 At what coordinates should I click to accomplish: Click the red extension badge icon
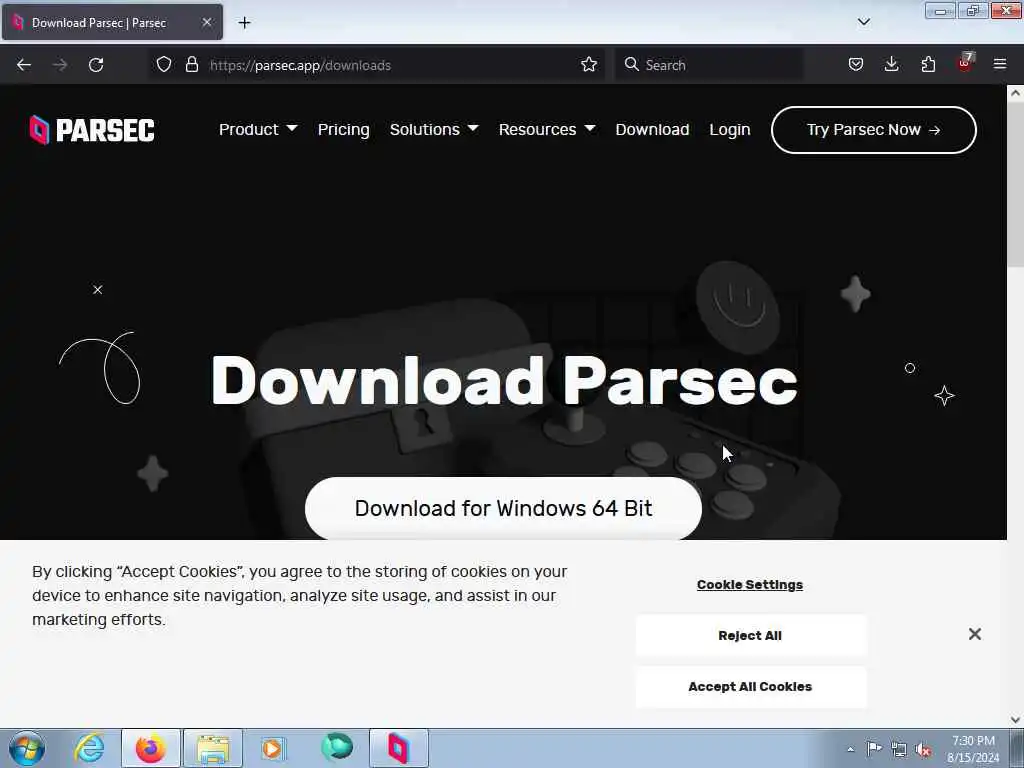pyautogui.click(x=965, y=63)
